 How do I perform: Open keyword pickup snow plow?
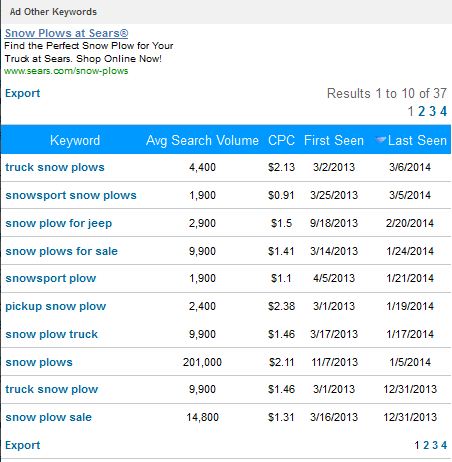tap(56, 306)
